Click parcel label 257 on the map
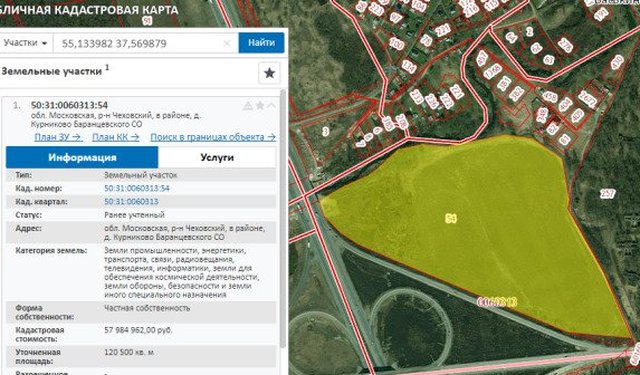The width and height of the screenshot is (640, 375). click(x=607, y=193)
